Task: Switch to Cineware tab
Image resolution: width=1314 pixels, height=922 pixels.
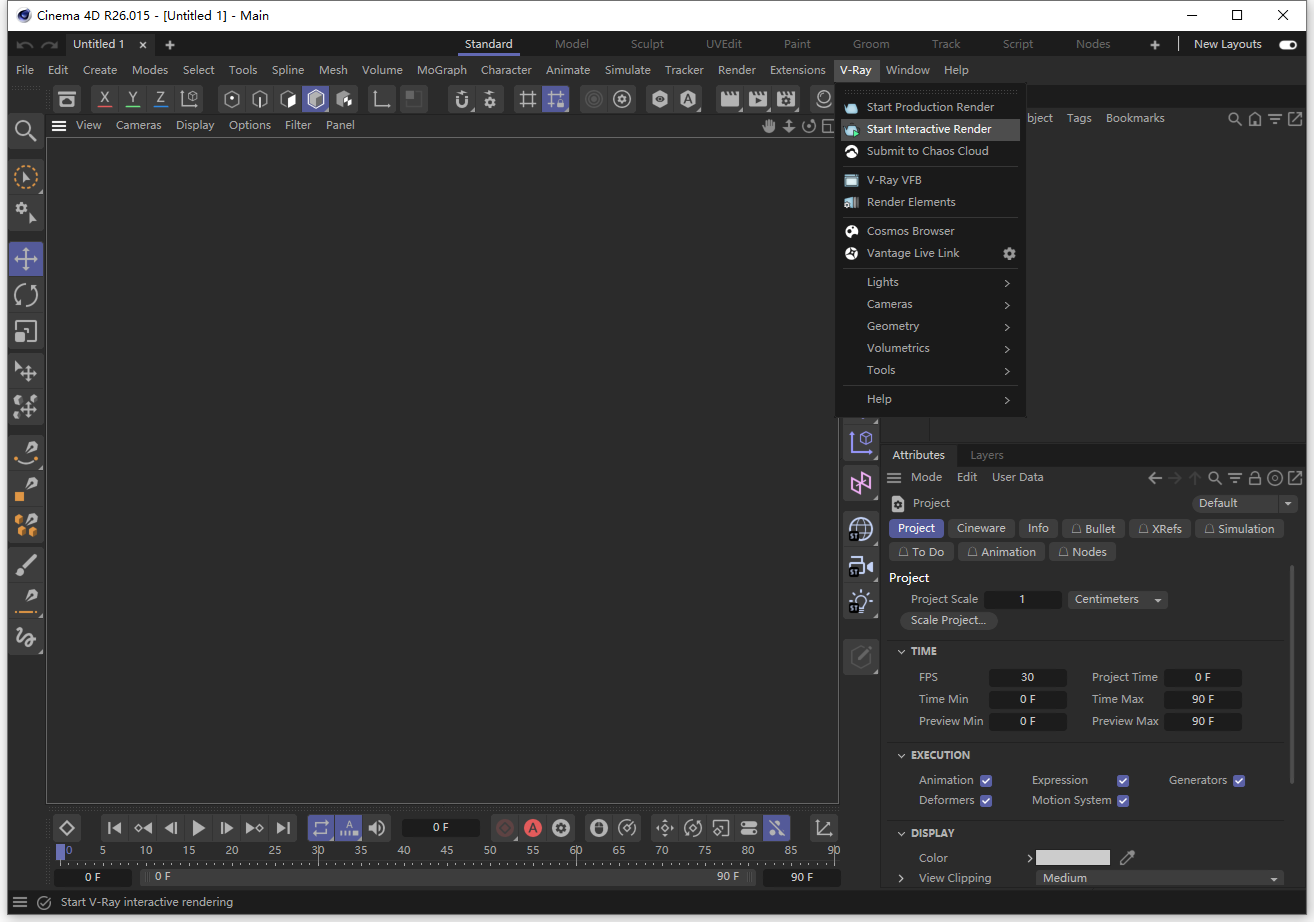Action: tap(980, 529)
